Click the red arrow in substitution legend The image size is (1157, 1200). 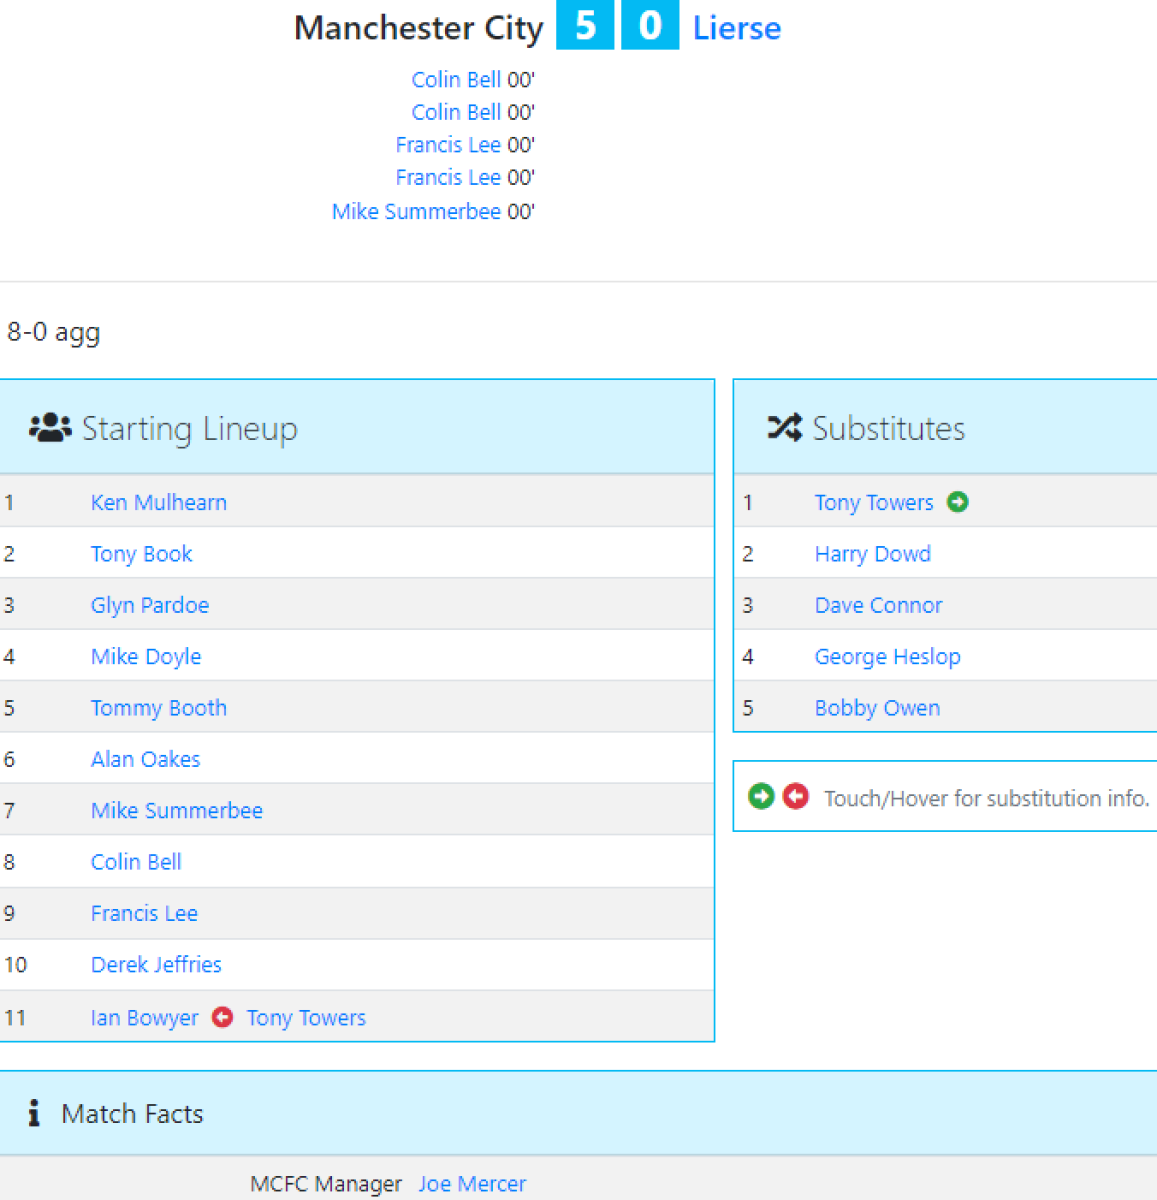(x=796, y=796)
